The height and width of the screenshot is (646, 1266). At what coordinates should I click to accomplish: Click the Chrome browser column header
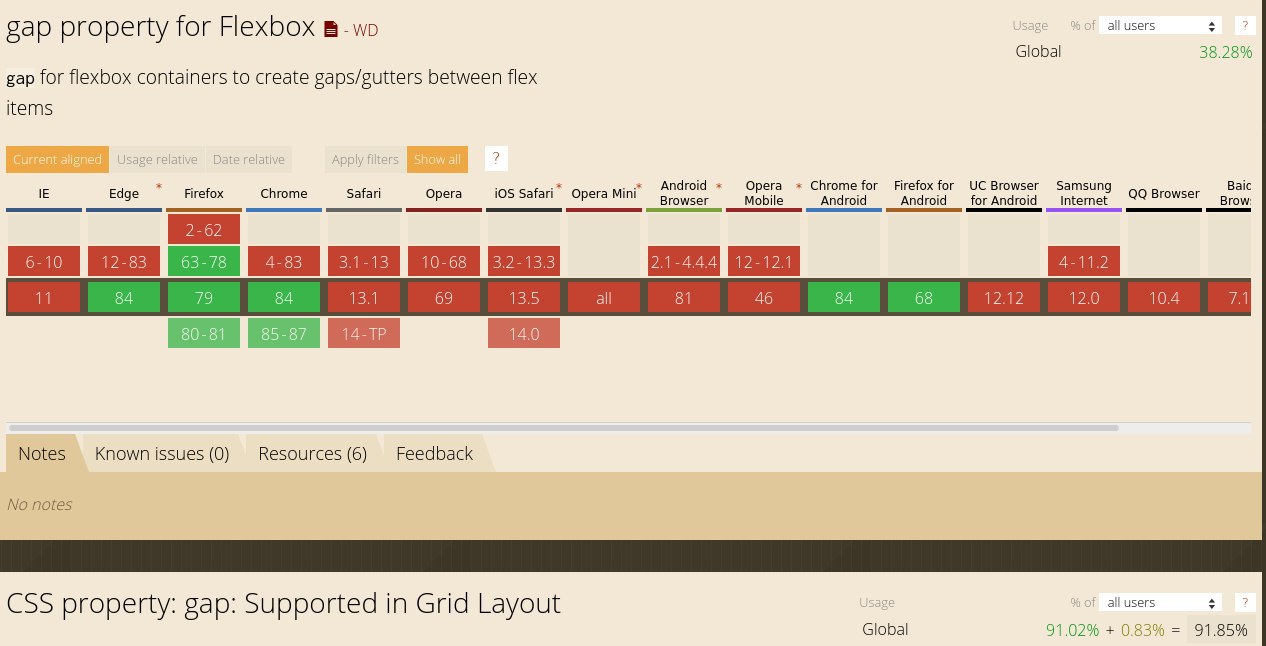coord(284,193)
